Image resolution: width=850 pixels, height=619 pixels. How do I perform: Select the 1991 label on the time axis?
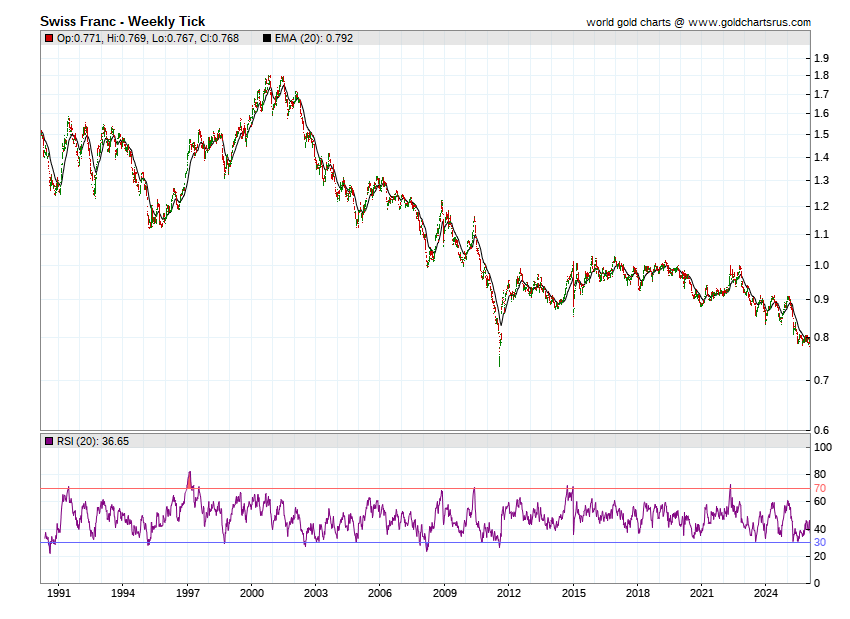click(59, 593)
